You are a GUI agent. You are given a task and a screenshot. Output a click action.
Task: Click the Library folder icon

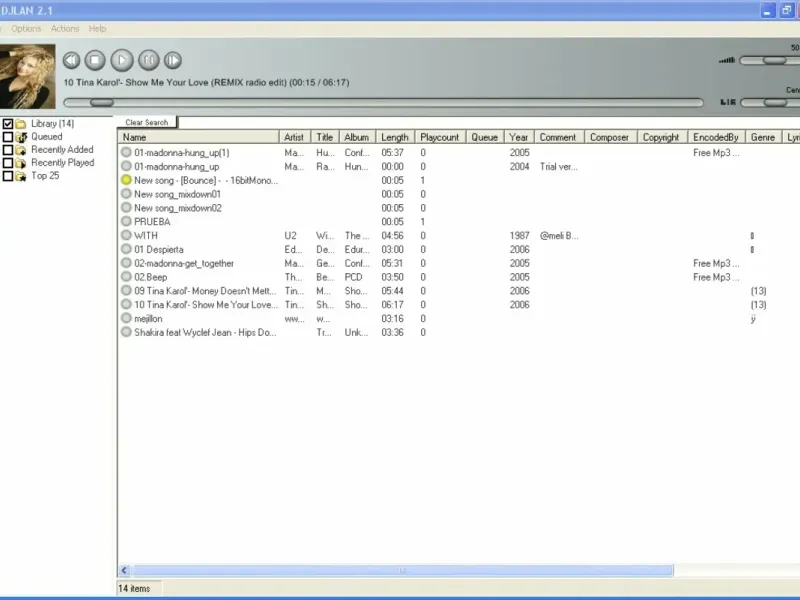click(x=21, y=123)
